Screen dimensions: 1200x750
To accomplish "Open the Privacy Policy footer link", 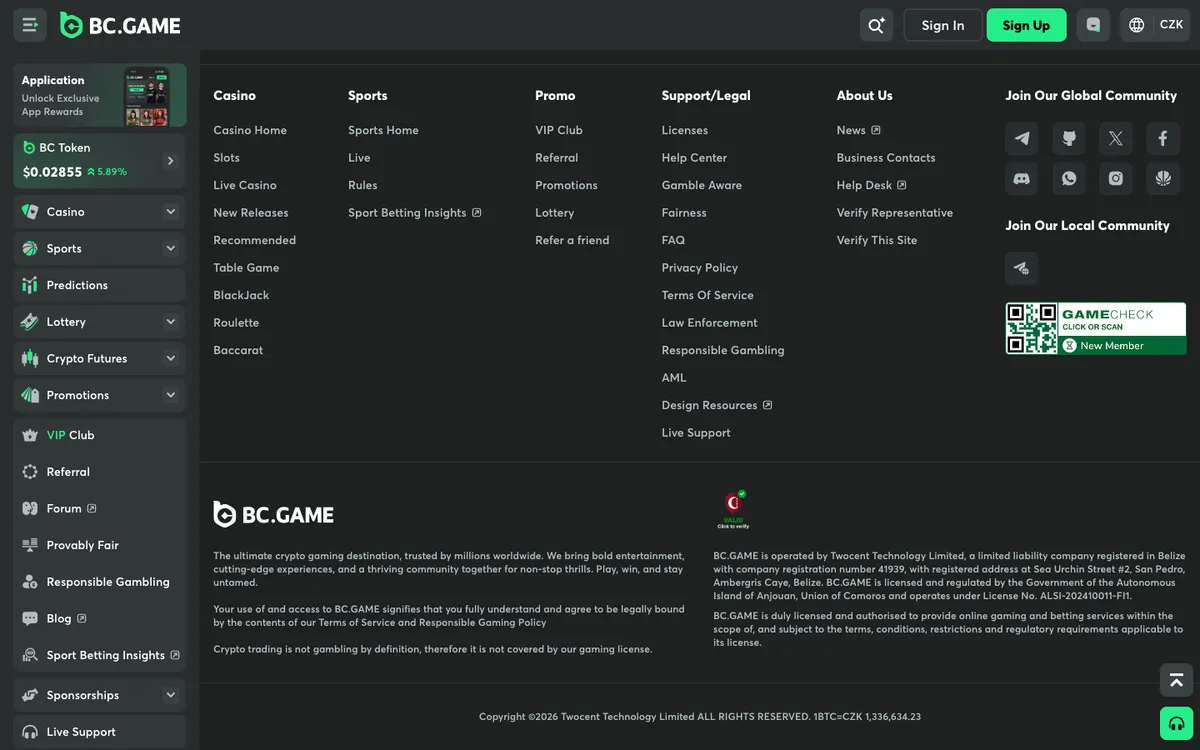I will 700,268.
